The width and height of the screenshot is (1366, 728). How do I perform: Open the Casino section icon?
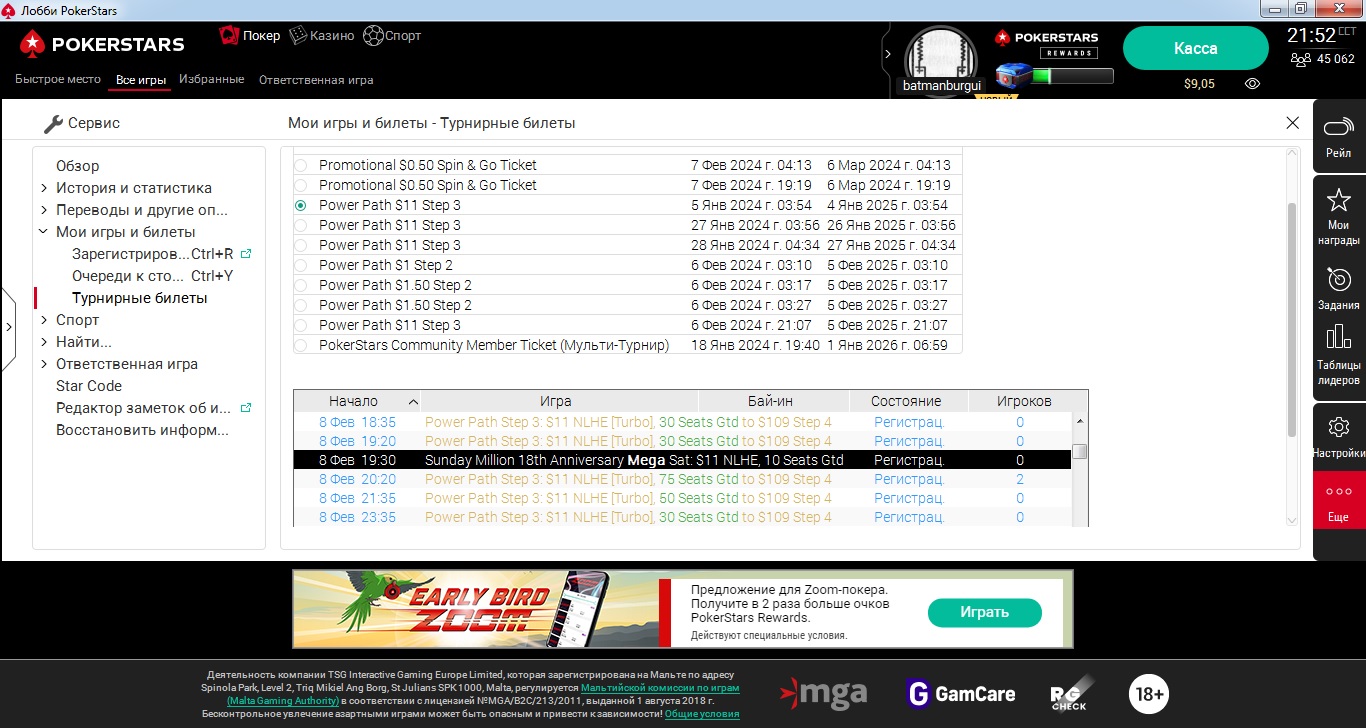coord(298,35)
